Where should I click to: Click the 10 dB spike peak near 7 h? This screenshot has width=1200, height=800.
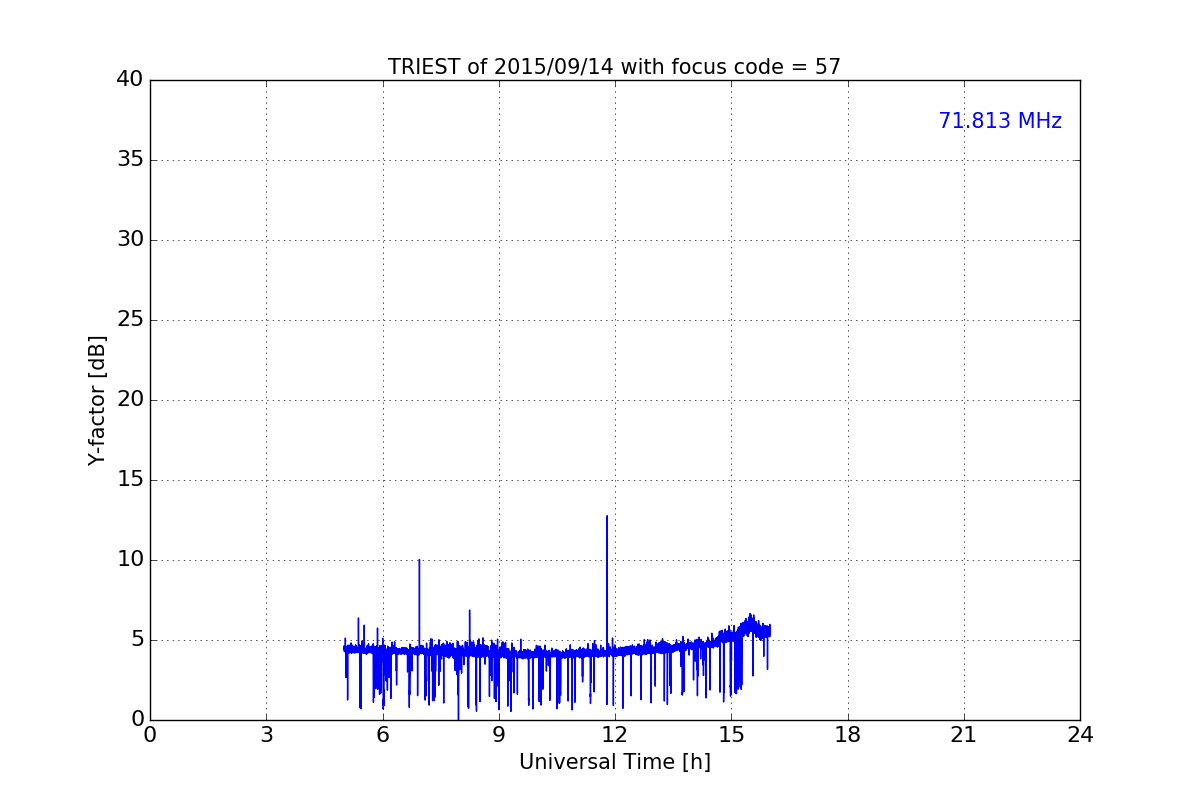[x=419, y=560]
